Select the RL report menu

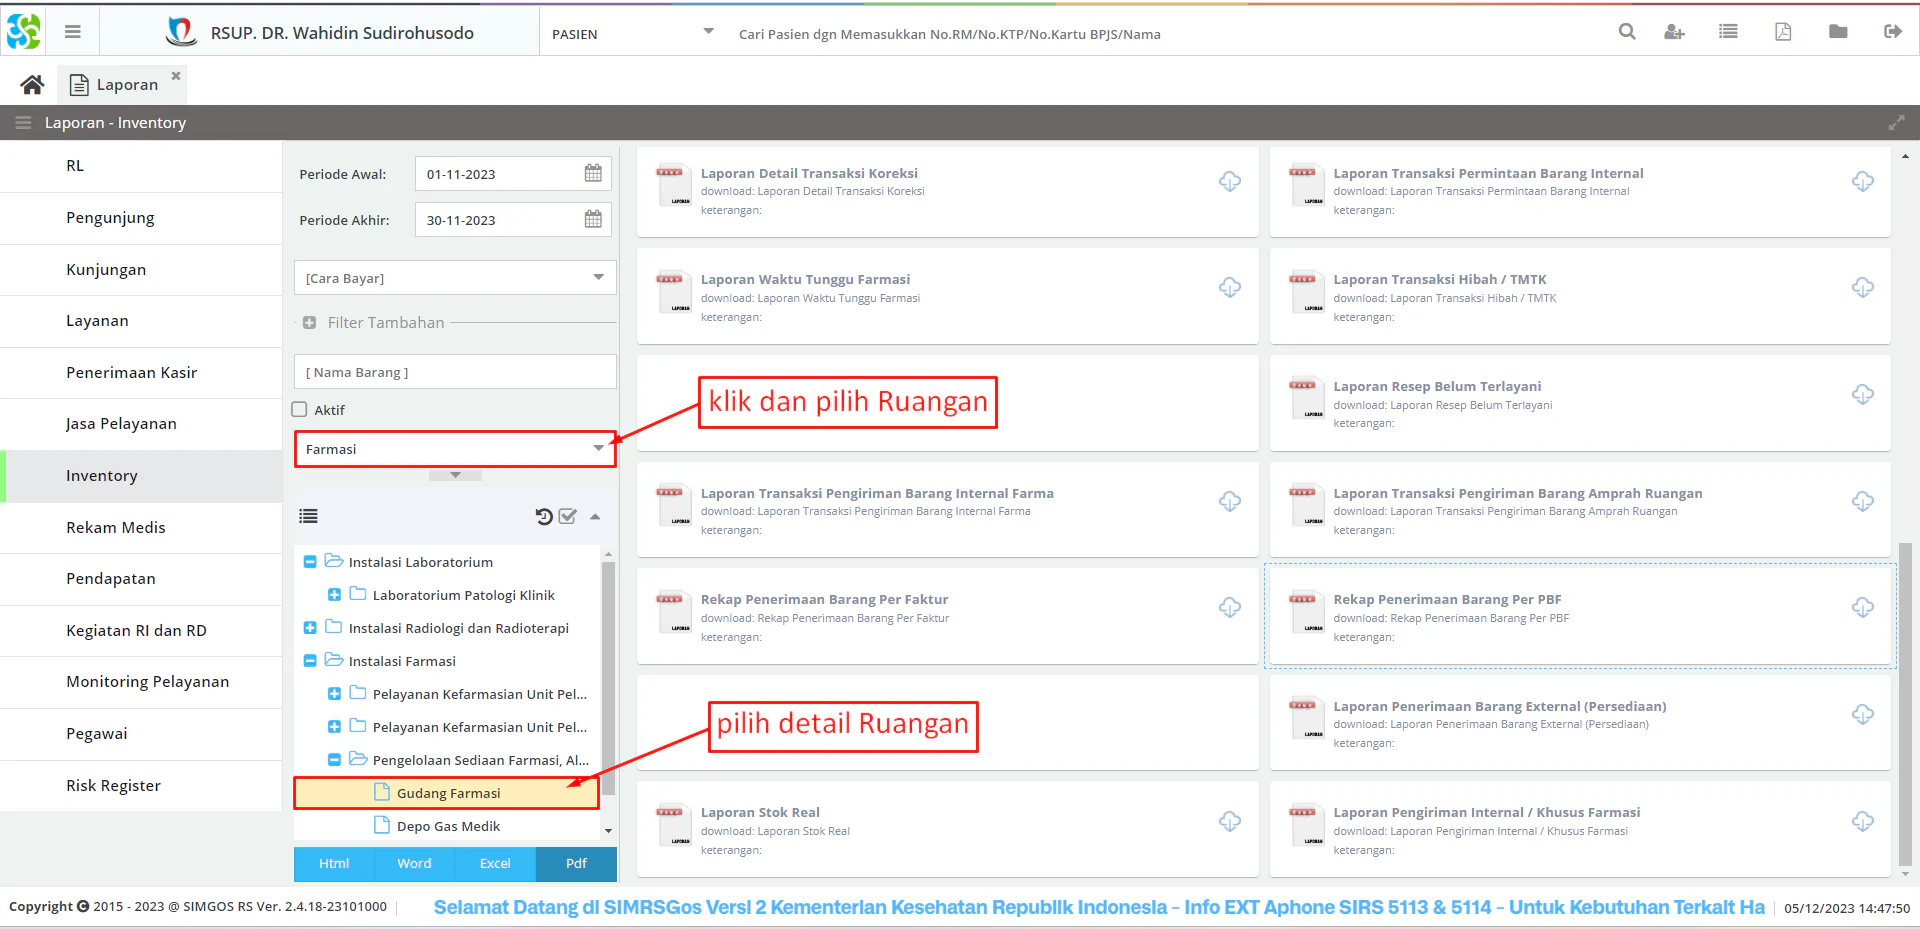pos(141,166)
